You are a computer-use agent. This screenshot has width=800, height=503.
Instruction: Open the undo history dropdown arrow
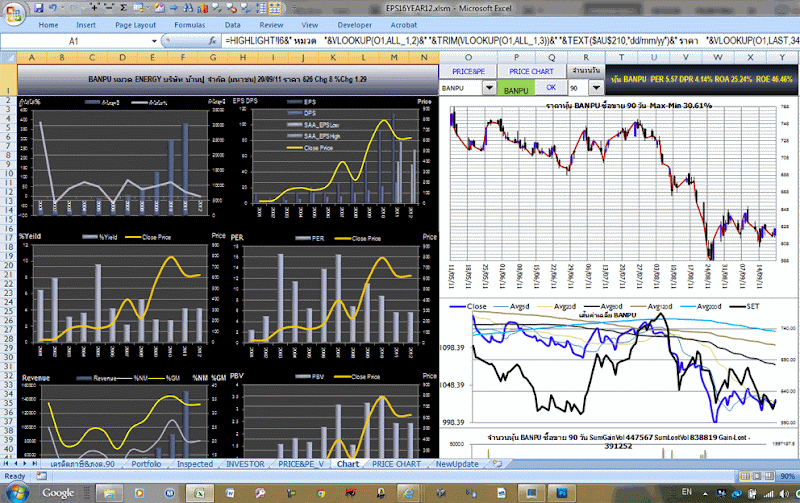[x=62, y=8]
